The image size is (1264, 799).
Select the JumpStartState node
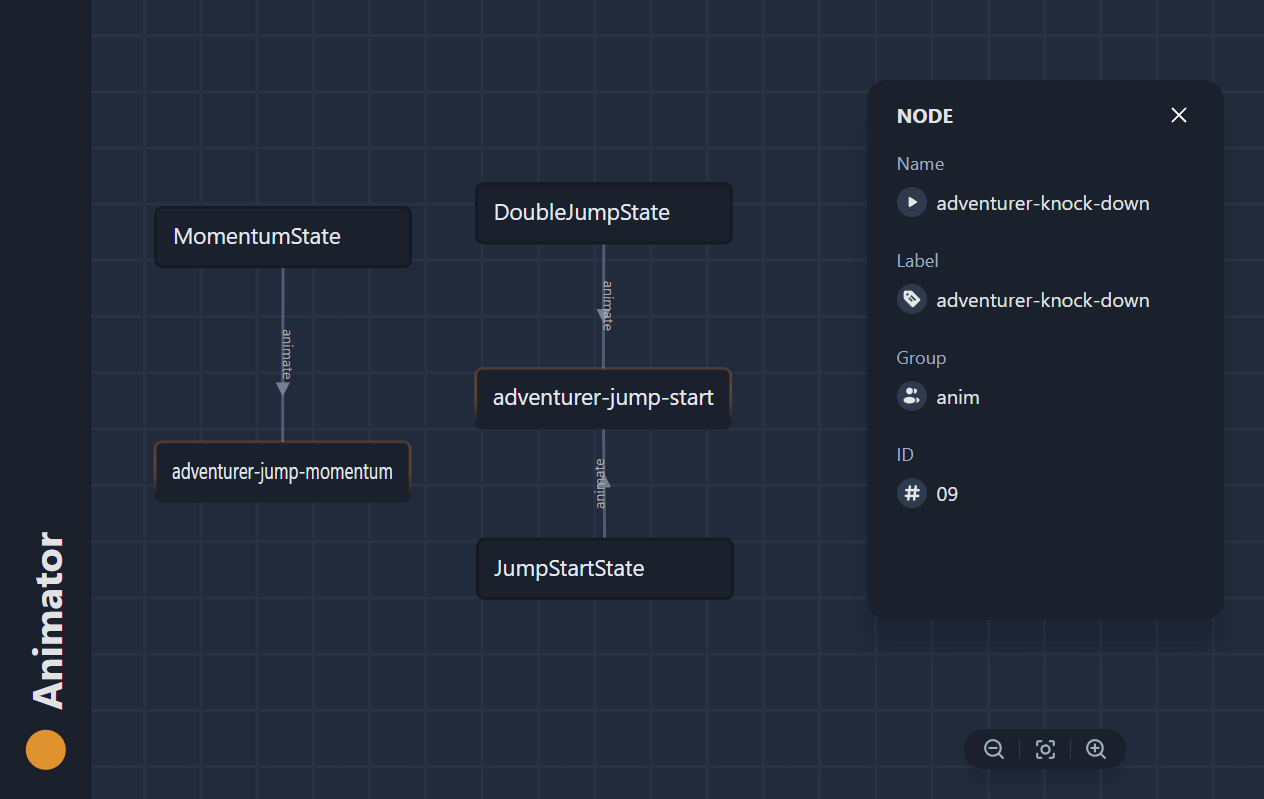(x=604, y=568)
